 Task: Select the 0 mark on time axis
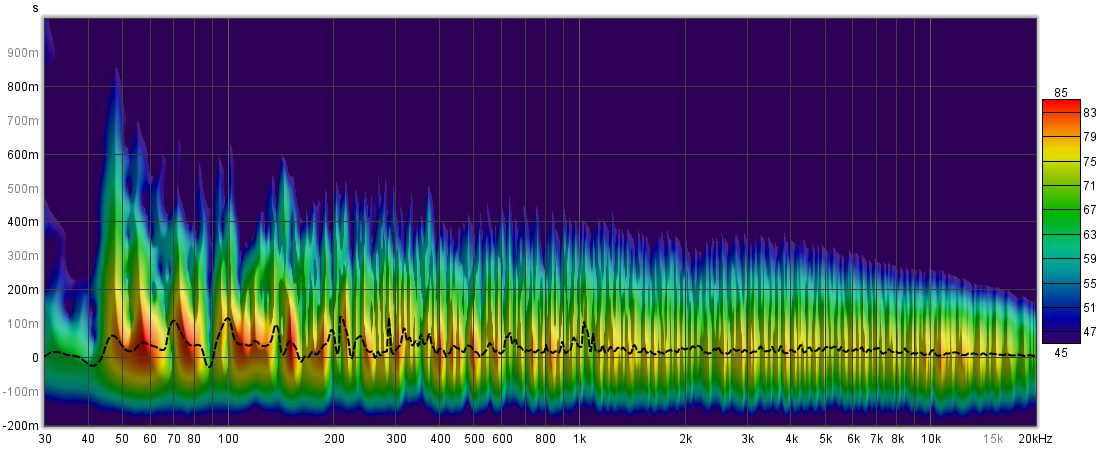coord(34,357)
